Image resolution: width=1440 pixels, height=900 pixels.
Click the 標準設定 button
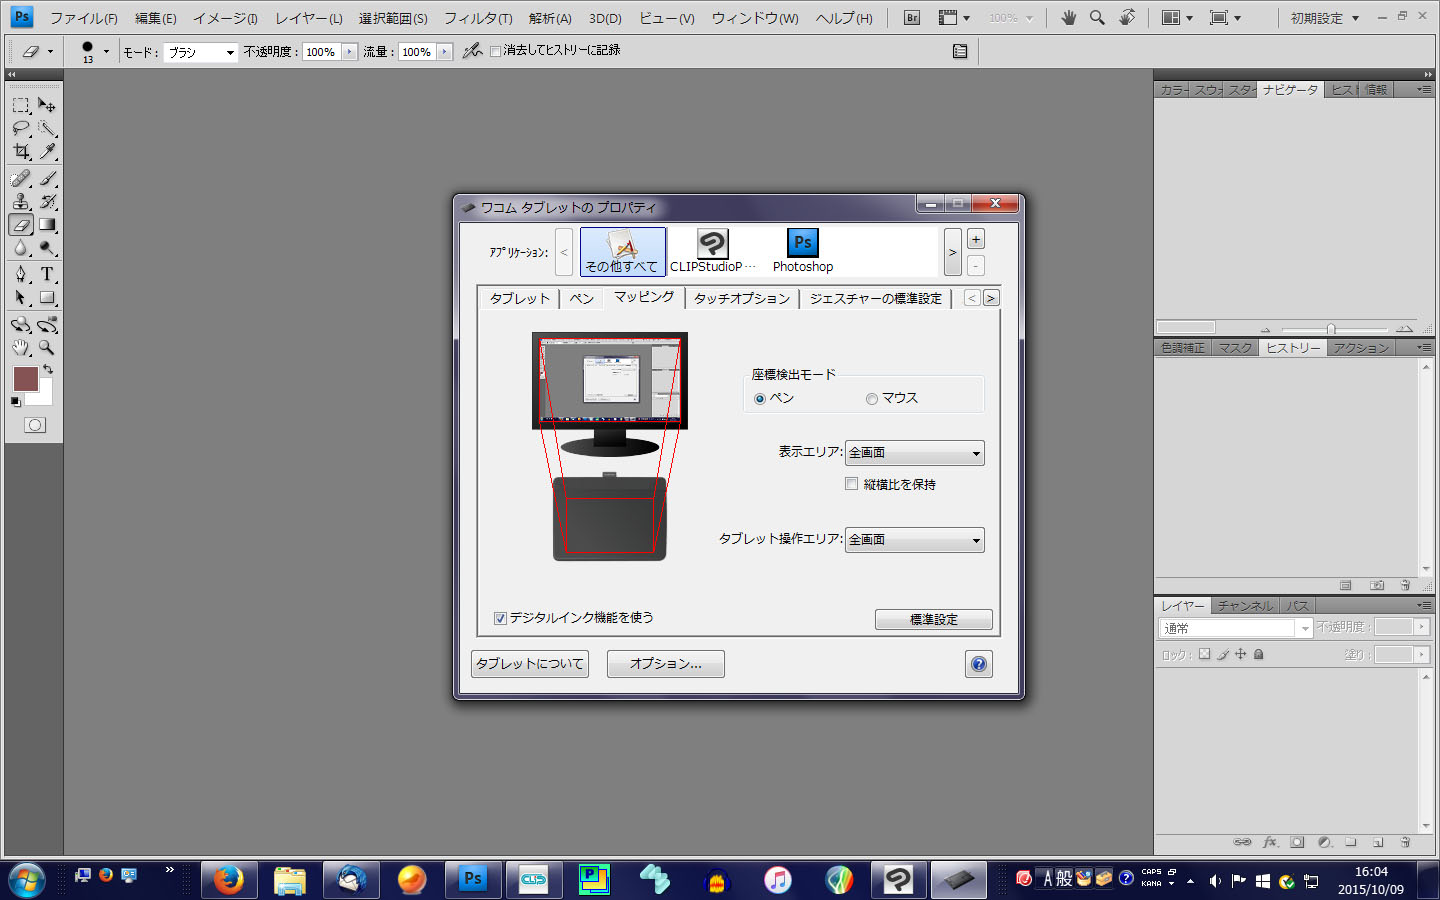[x=933, y=620]
